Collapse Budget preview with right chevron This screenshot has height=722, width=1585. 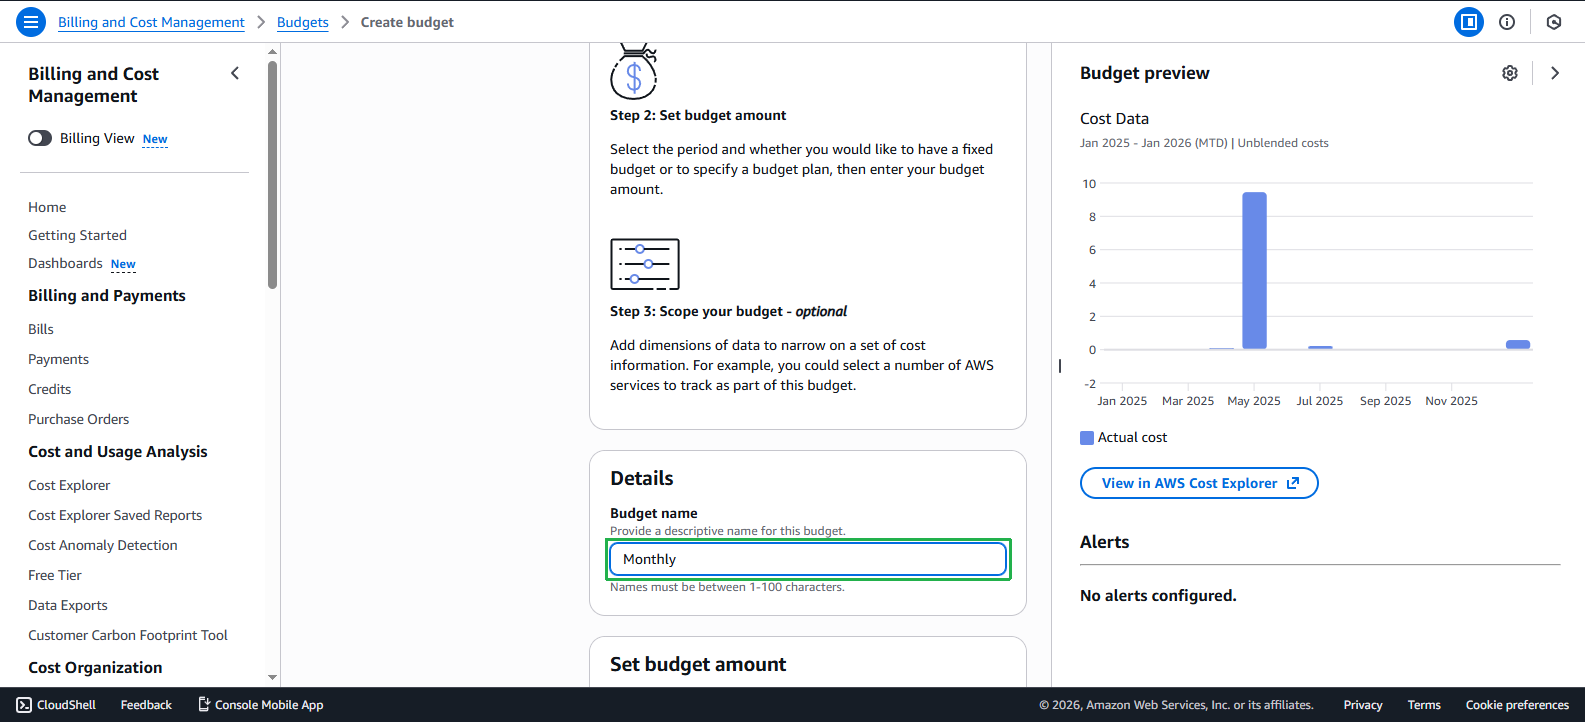(1555, 73)
